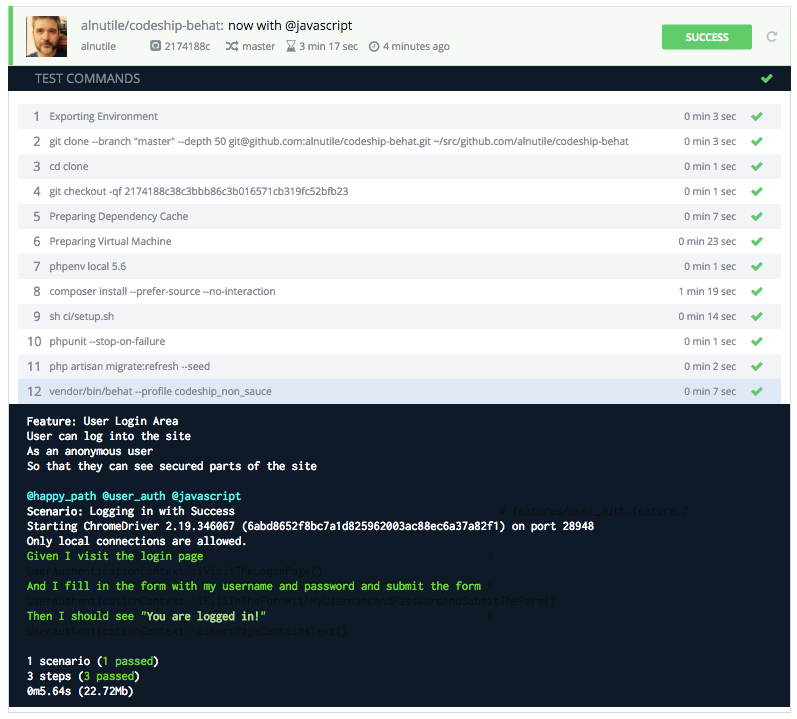The height and width of the screenshot is (719, 797).
Task: Click the user avatar thumbnail
Action: pyautogui.click(x=46, y=36)
